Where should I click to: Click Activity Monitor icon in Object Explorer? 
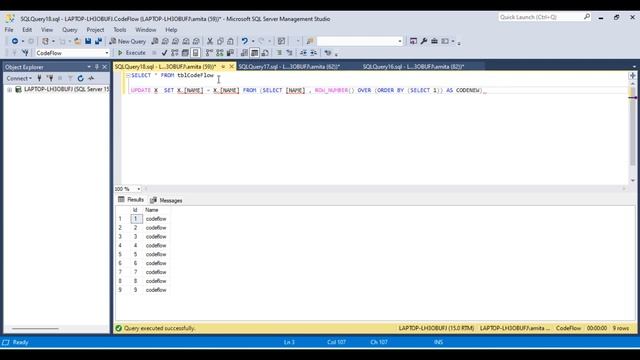(x=91, y=78)
